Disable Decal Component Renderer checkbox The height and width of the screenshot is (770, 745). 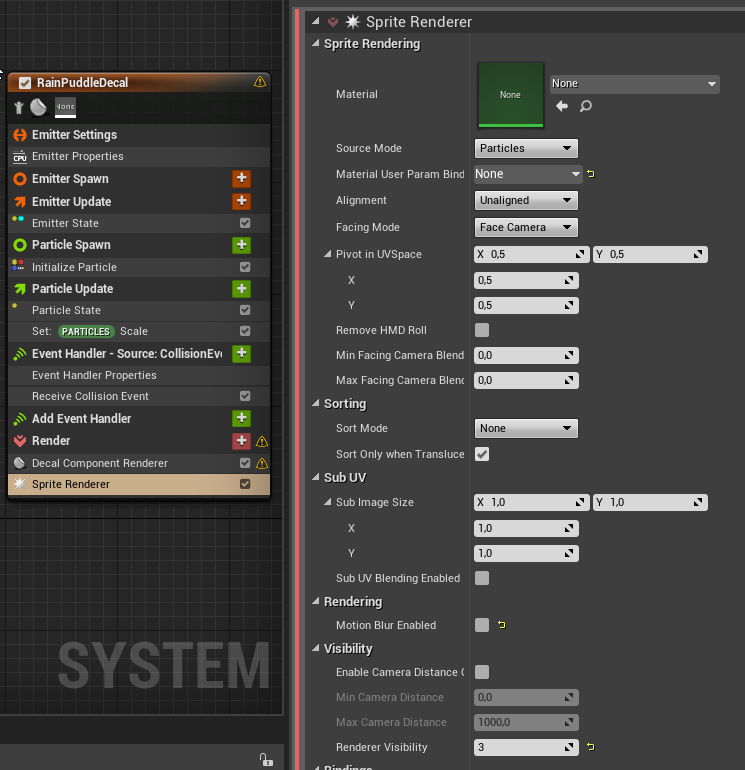pos(245,463)
